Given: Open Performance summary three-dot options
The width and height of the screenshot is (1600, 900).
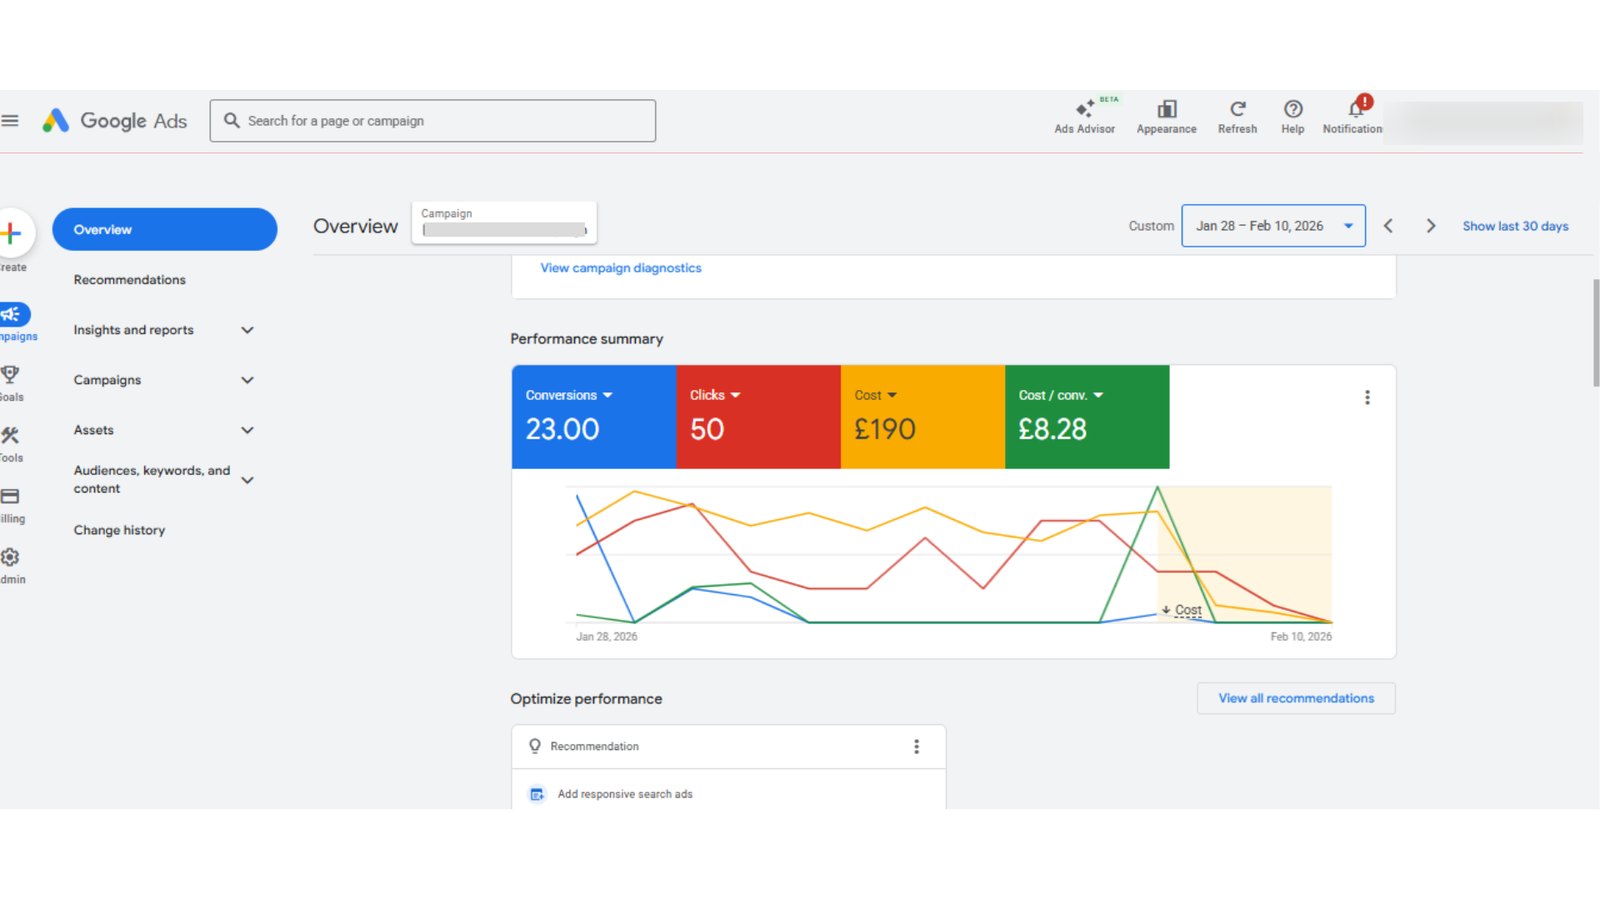Looking at the screenshot, I should click(1367, 398).
